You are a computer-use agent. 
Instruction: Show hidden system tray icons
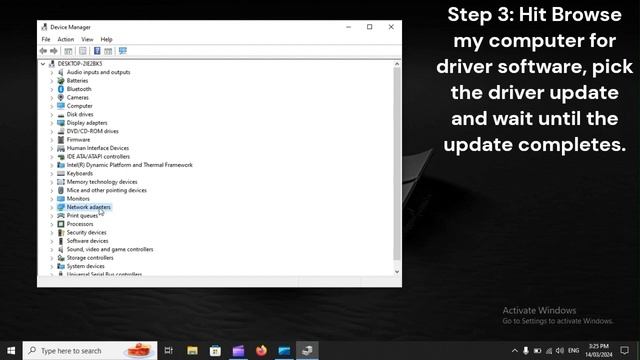[x=515, y=351]
